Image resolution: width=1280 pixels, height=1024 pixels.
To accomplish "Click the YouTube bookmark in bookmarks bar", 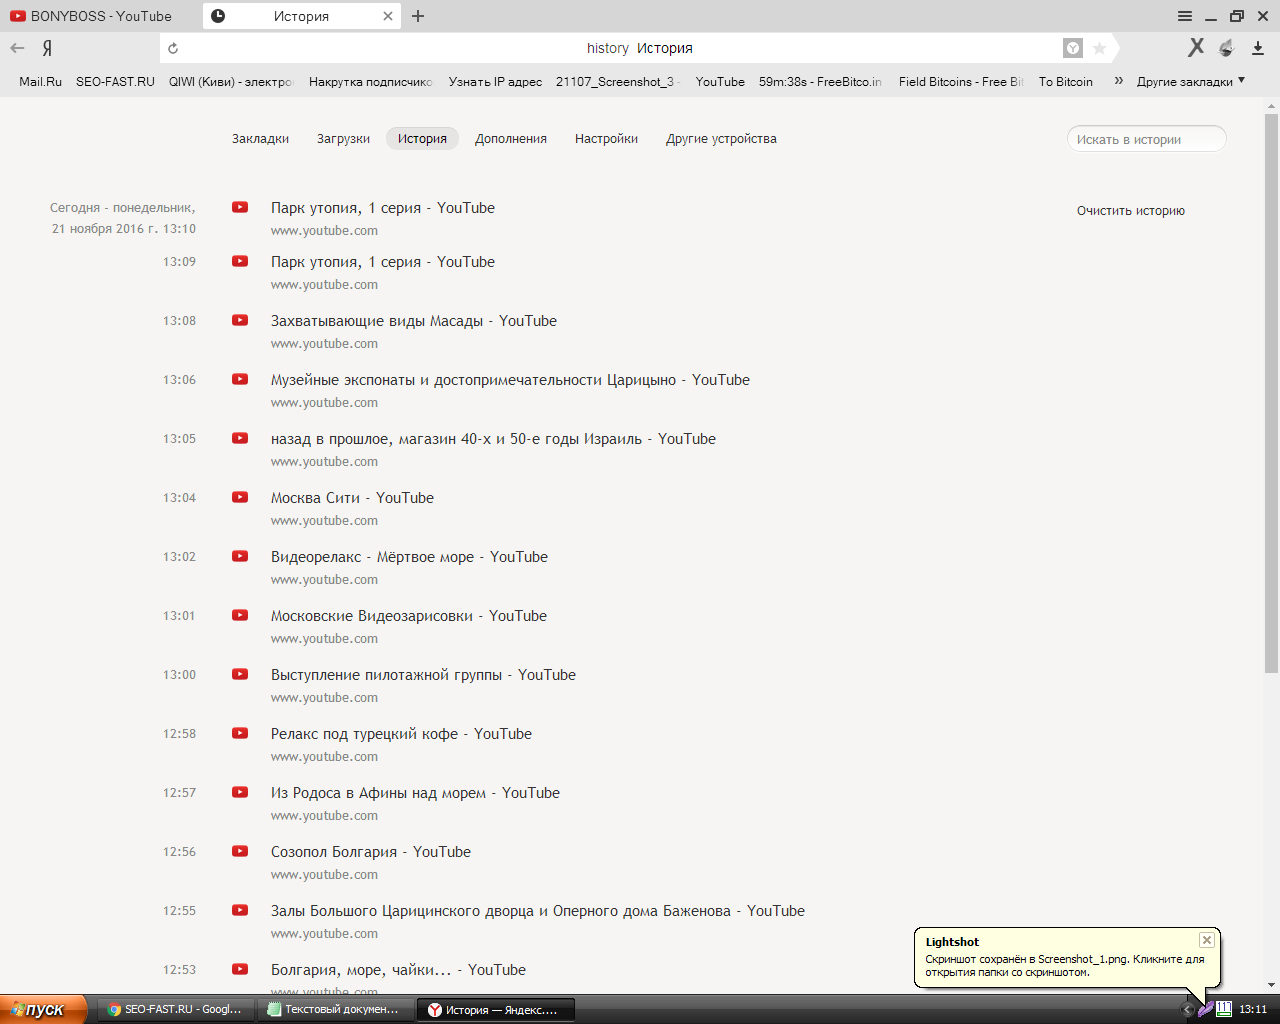I will point(720,82).
